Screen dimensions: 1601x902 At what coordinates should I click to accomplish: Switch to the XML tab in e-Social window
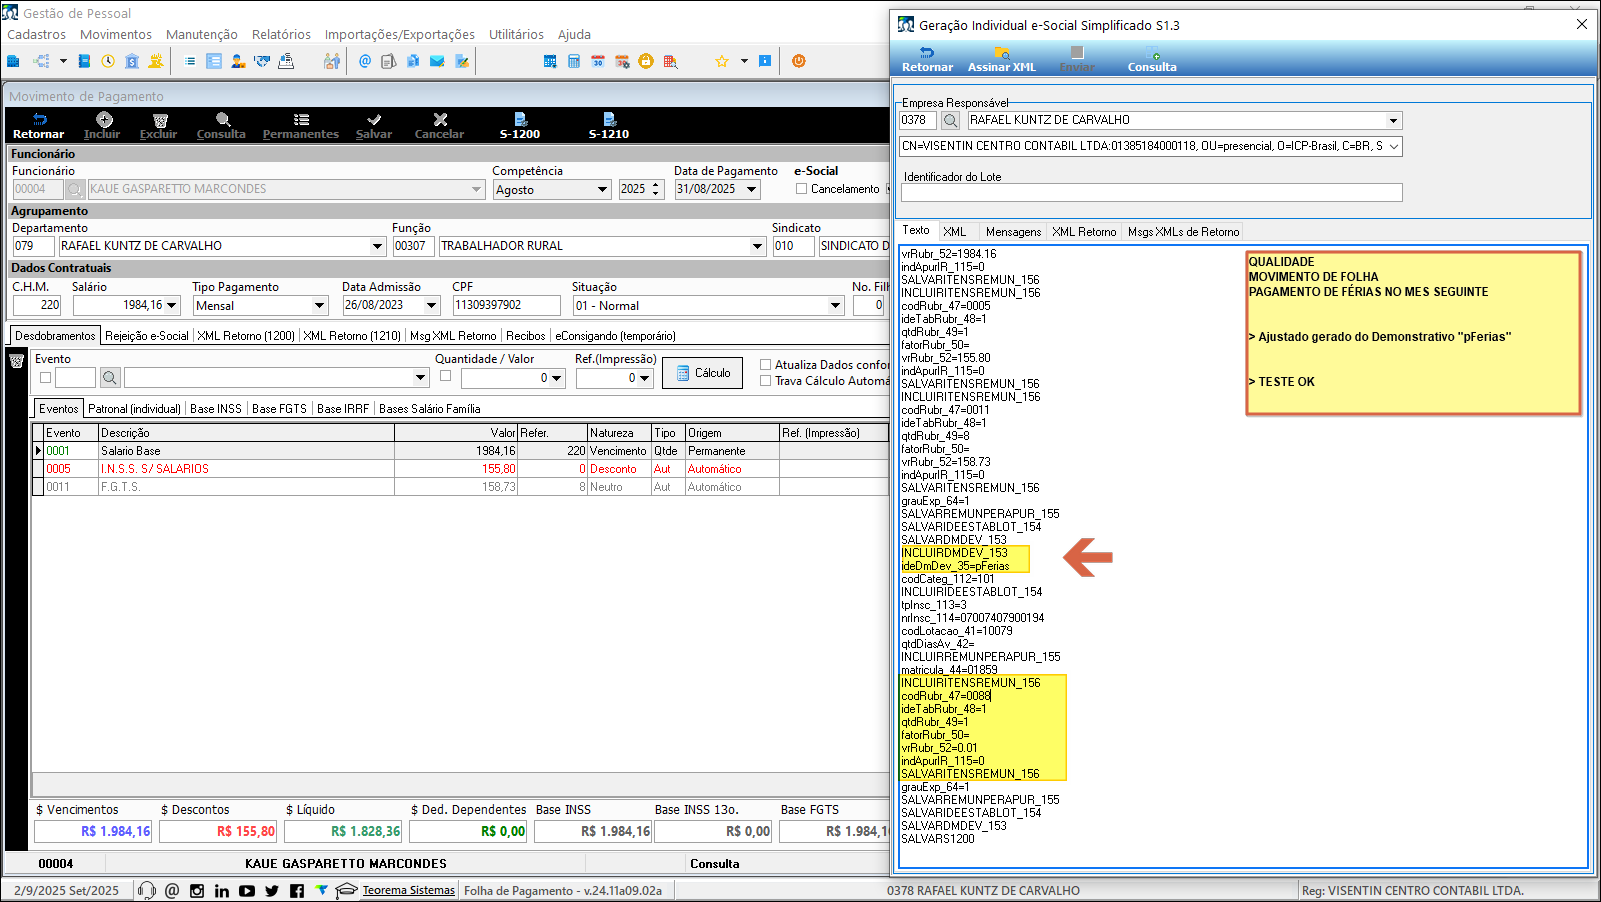pos(955,231)
